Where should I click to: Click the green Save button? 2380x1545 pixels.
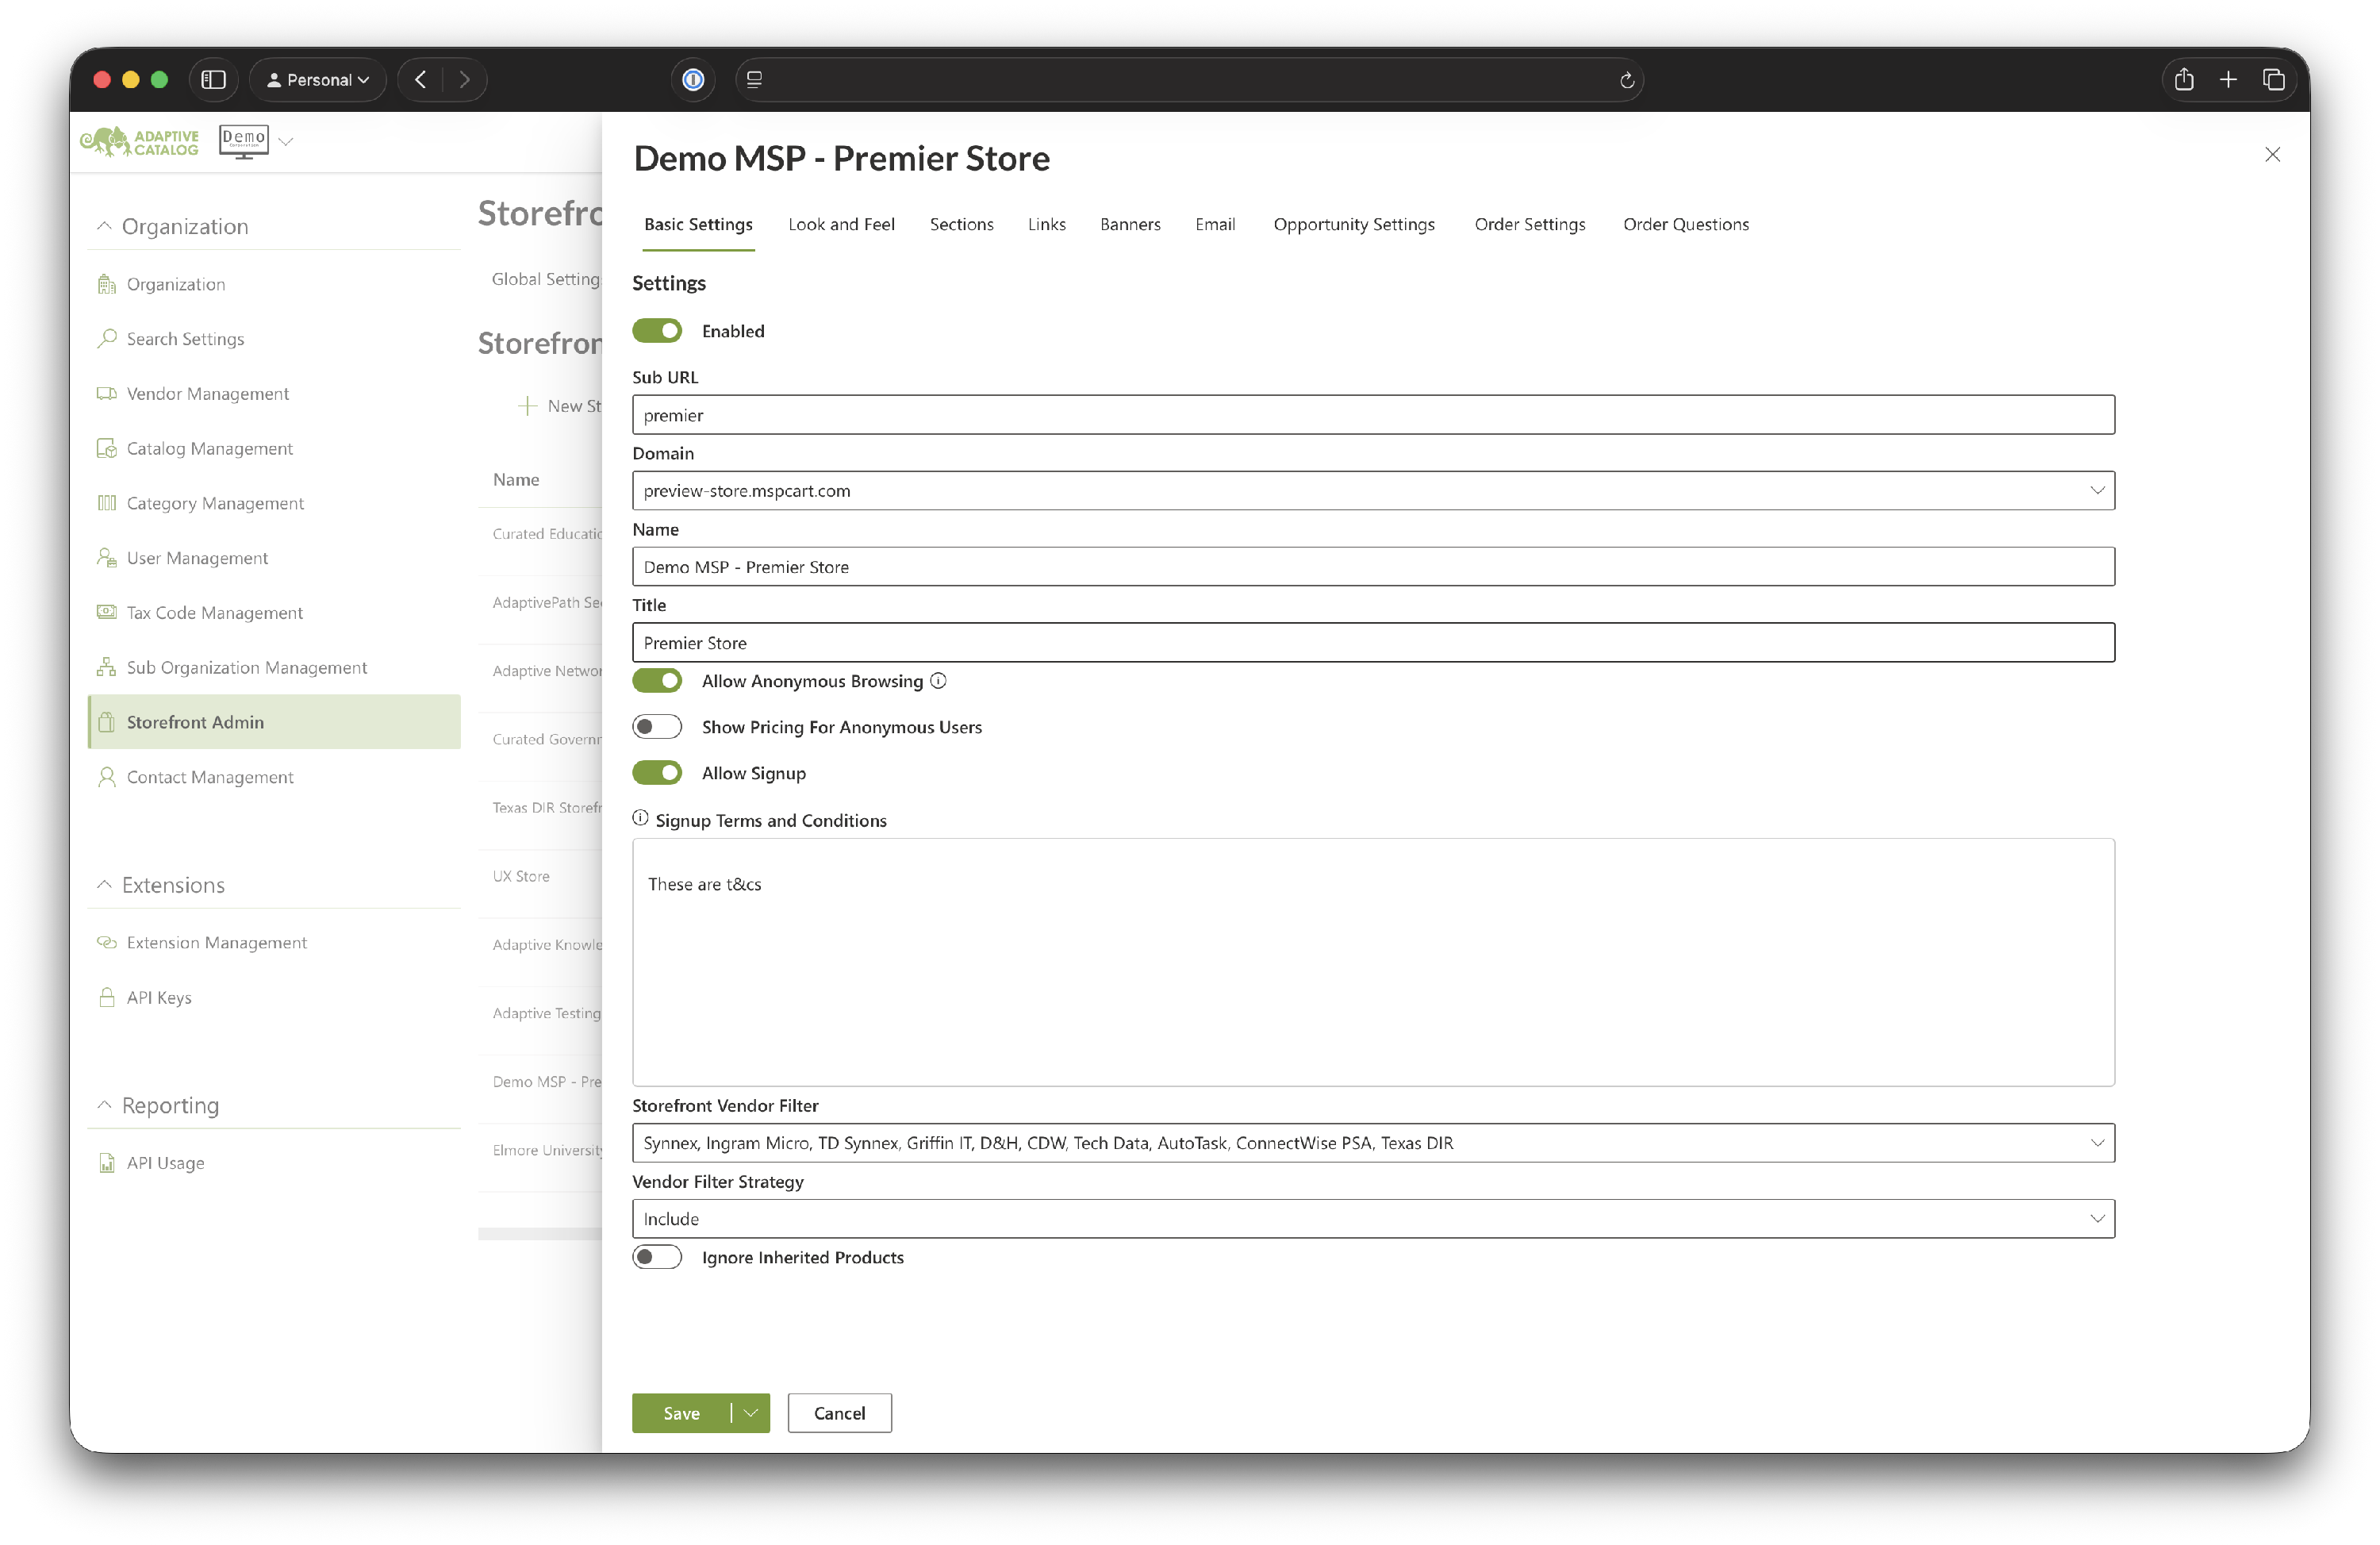click(681, 1413)
